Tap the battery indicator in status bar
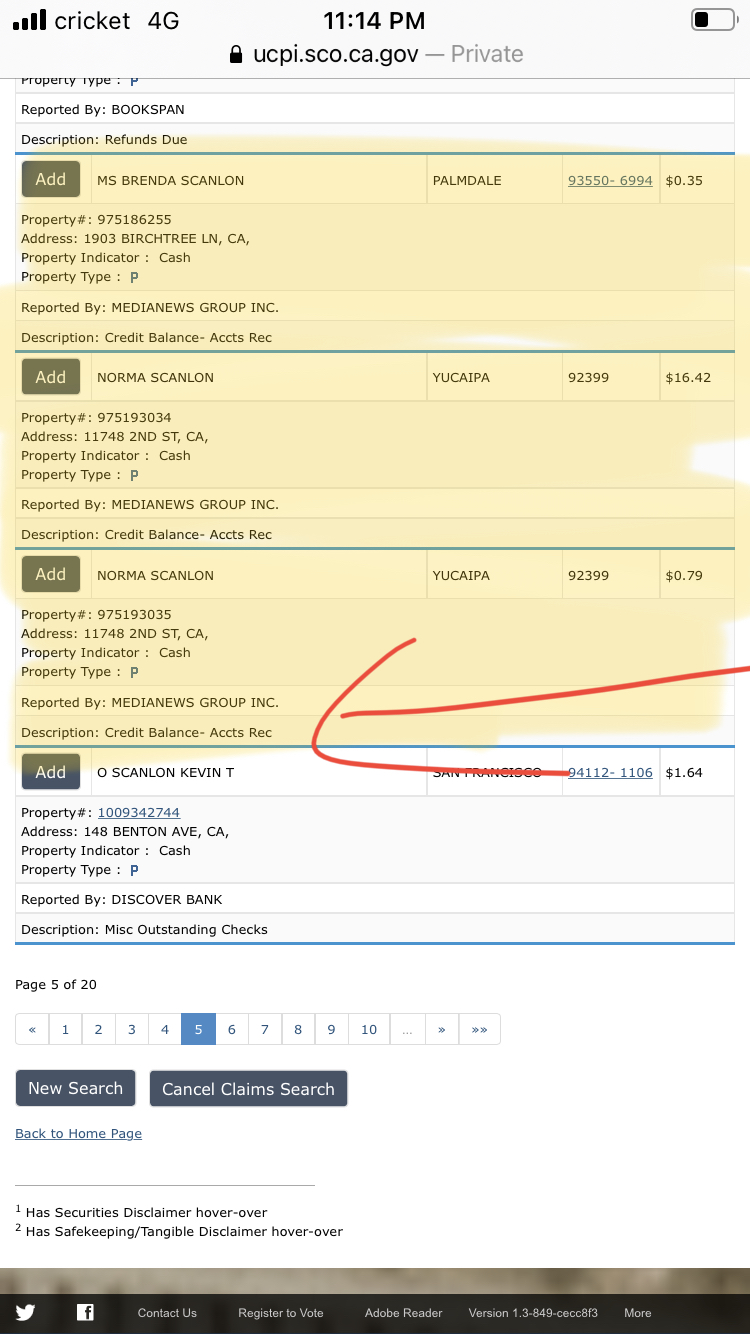750x1334 pixels. (x=713, y=20)
